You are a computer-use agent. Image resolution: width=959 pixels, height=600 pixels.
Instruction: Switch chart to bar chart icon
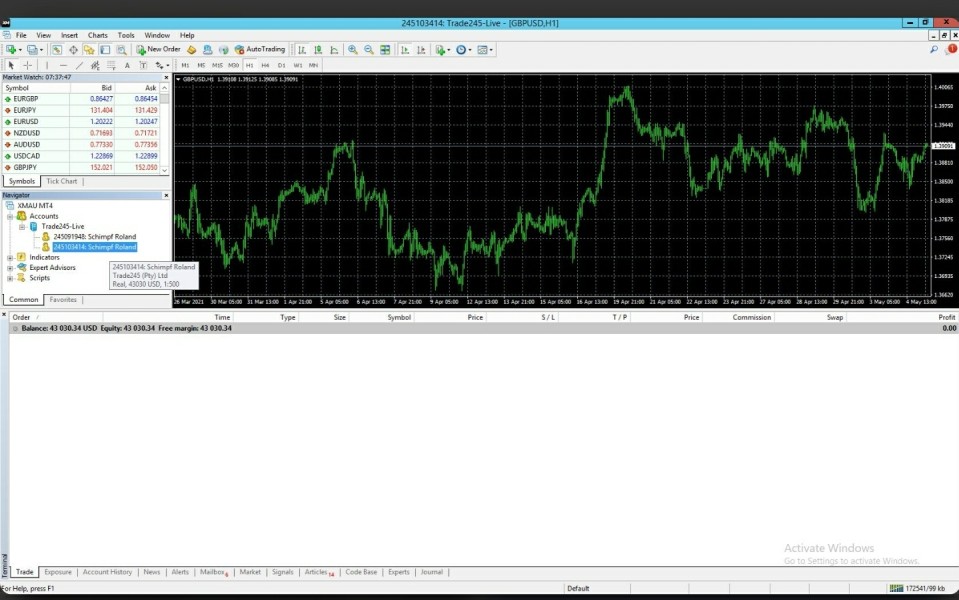[x=302, y=50]
